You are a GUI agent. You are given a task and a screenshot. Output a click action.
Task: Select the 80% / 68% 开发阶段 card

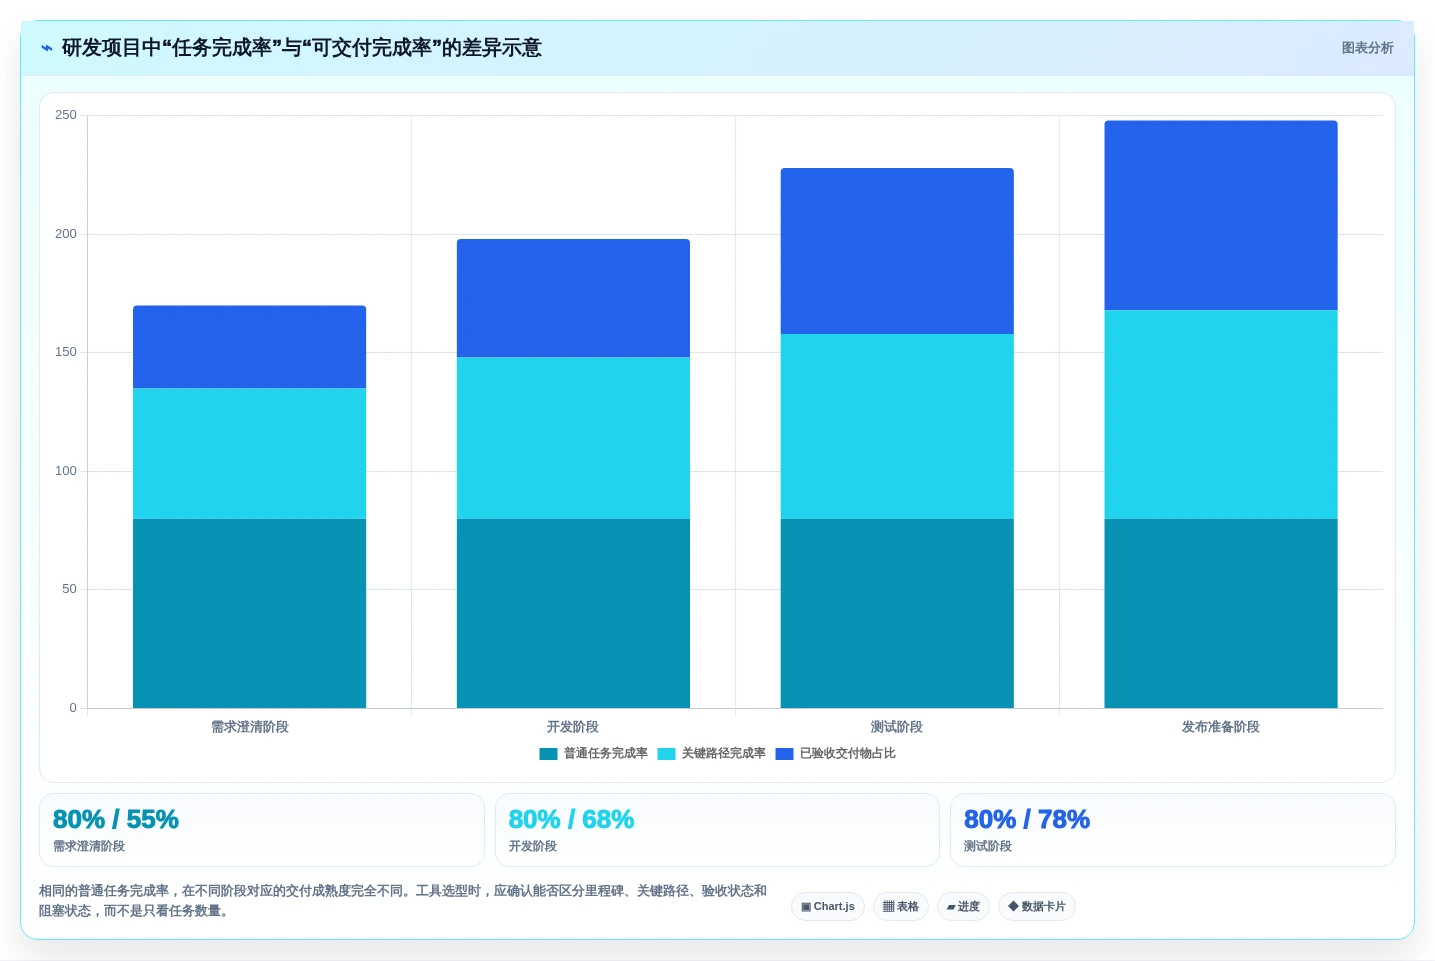point(717,830)
